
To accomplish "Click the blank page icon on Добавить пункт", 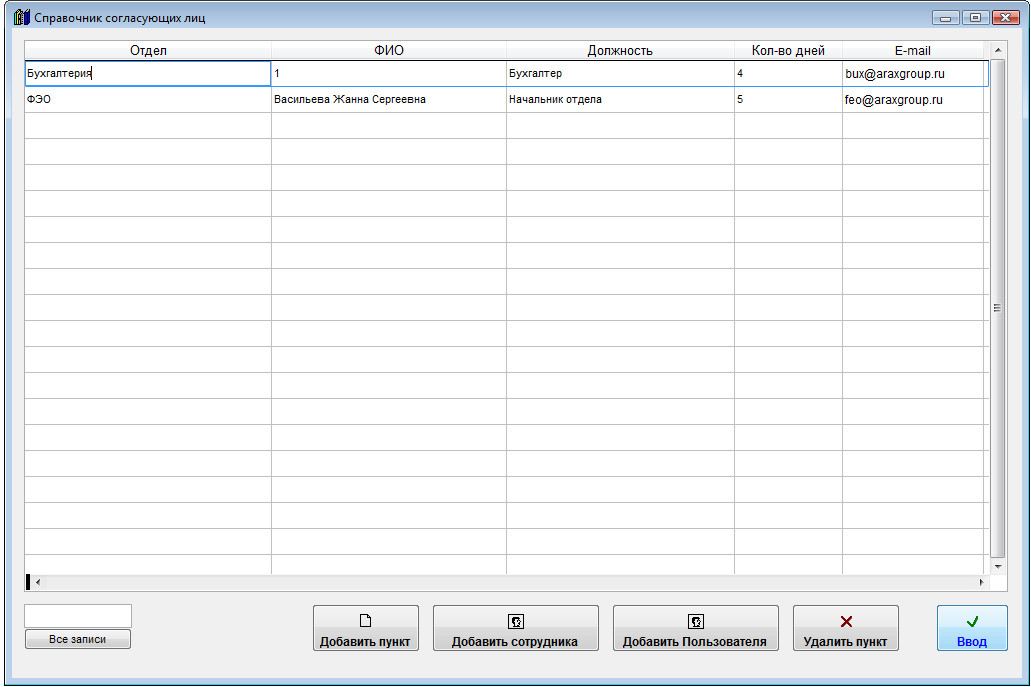I will pyautogui.click(x=366, y=621).
